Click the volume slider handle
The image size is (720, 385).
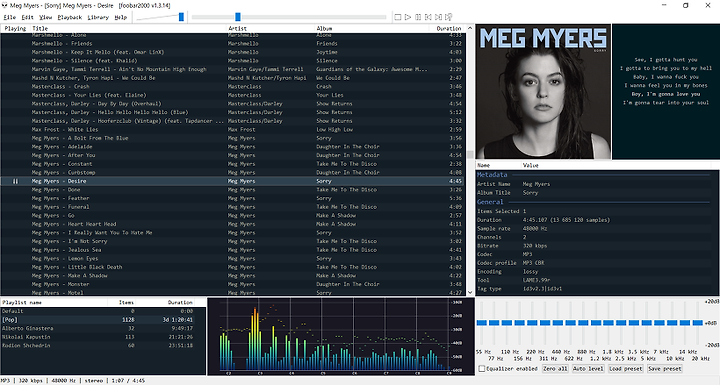coord(181,17)
